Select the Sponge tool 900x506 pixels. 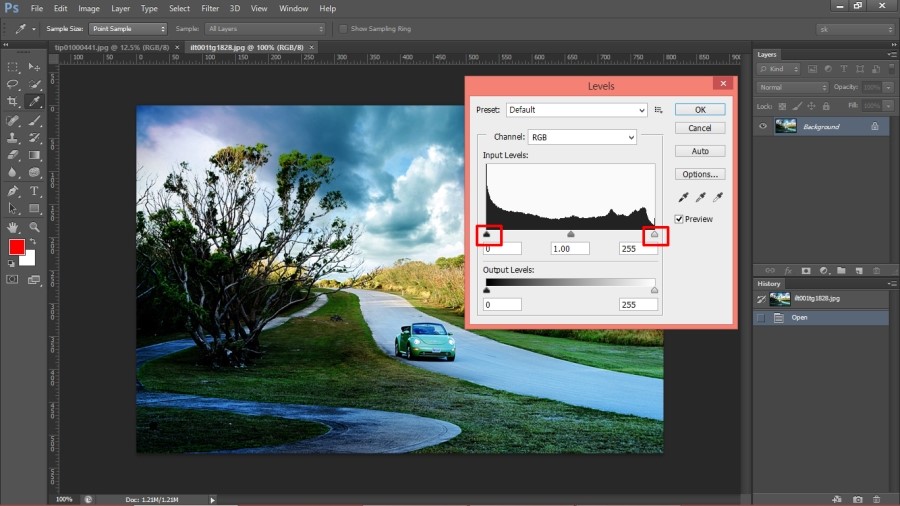coord(34,172)
